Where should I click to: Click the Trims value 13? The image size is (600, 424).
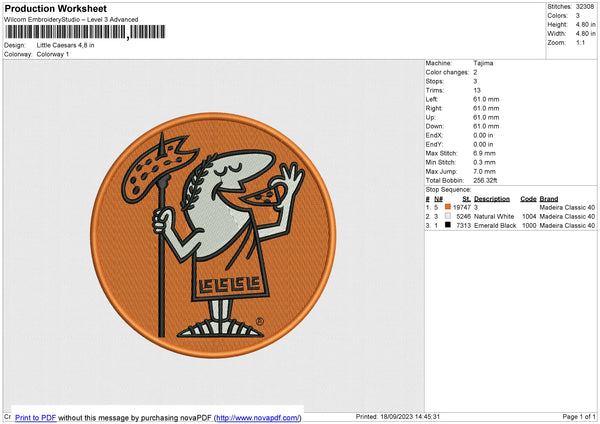[477, 90]
